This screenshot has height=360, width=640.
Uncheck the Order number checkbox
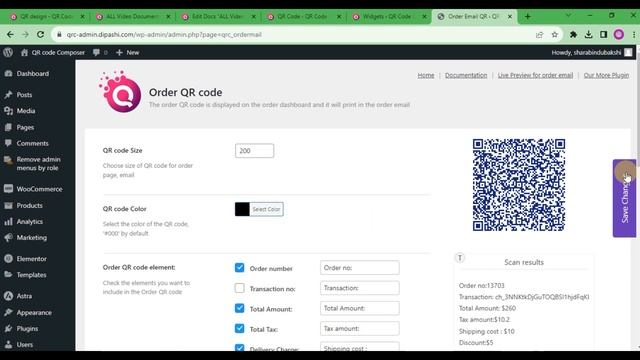coord(240,268)
